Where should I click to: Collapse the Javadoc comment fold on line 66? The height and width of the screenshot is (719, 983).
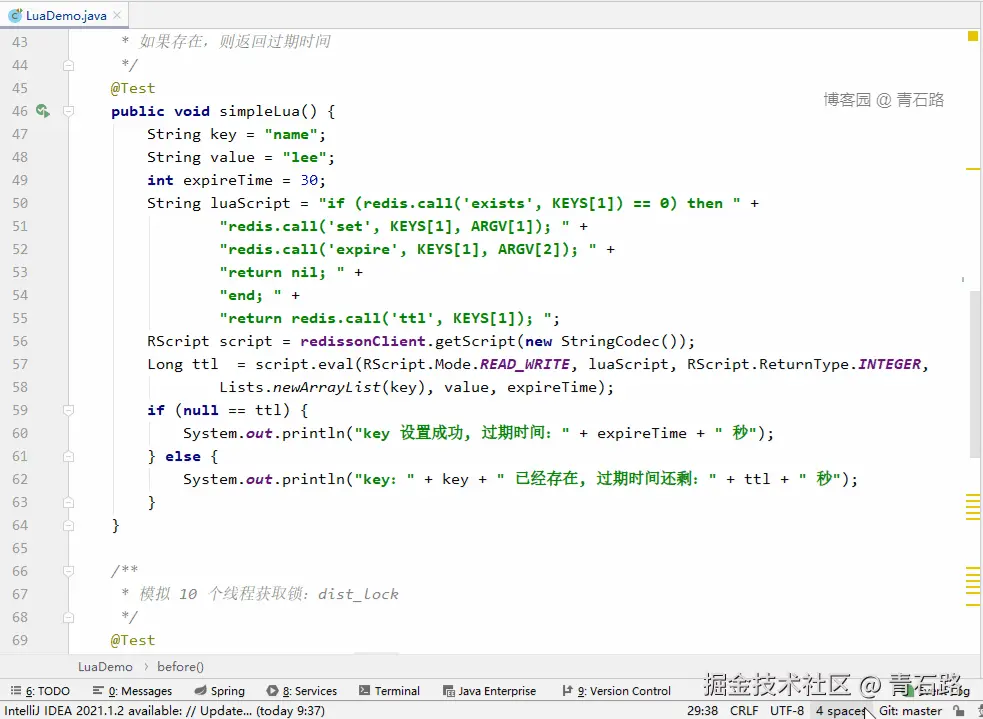tap(68, 571)
